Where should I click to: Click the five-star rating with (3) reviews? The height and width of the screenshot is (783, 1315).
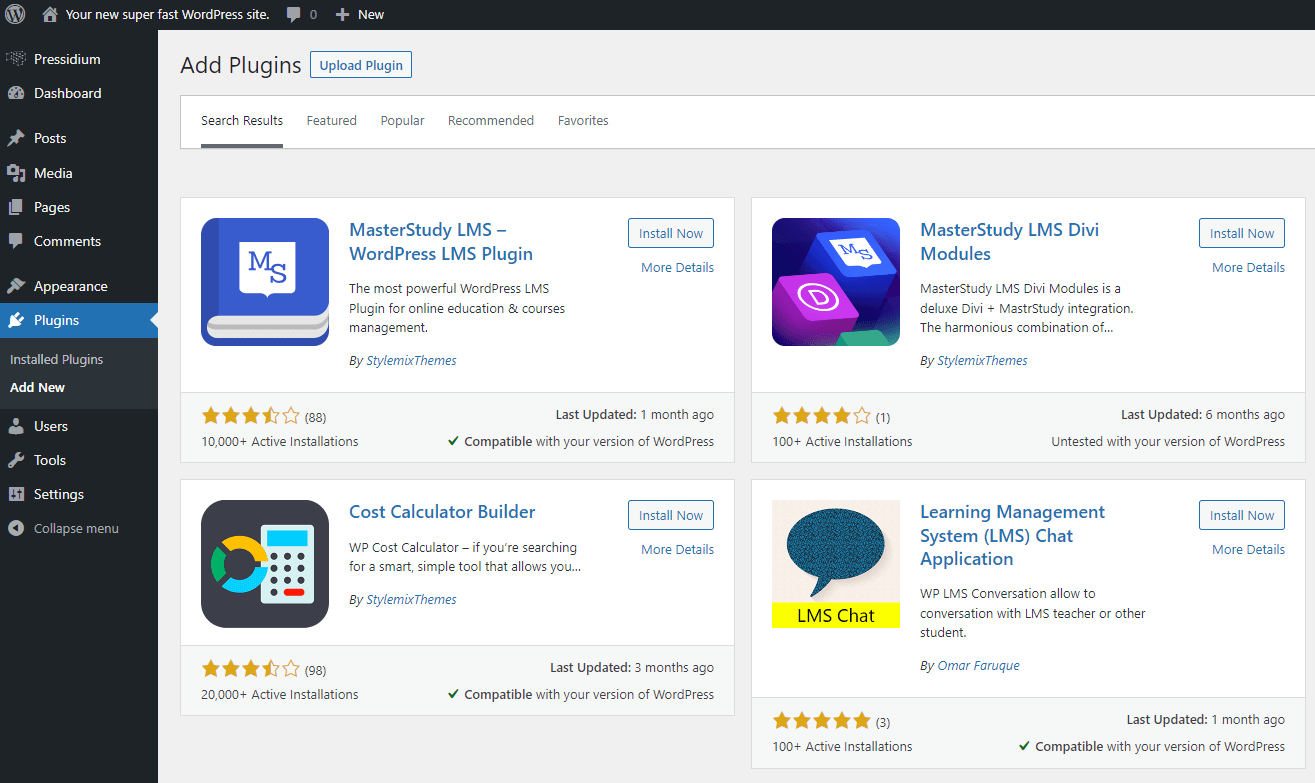point(822,721)
